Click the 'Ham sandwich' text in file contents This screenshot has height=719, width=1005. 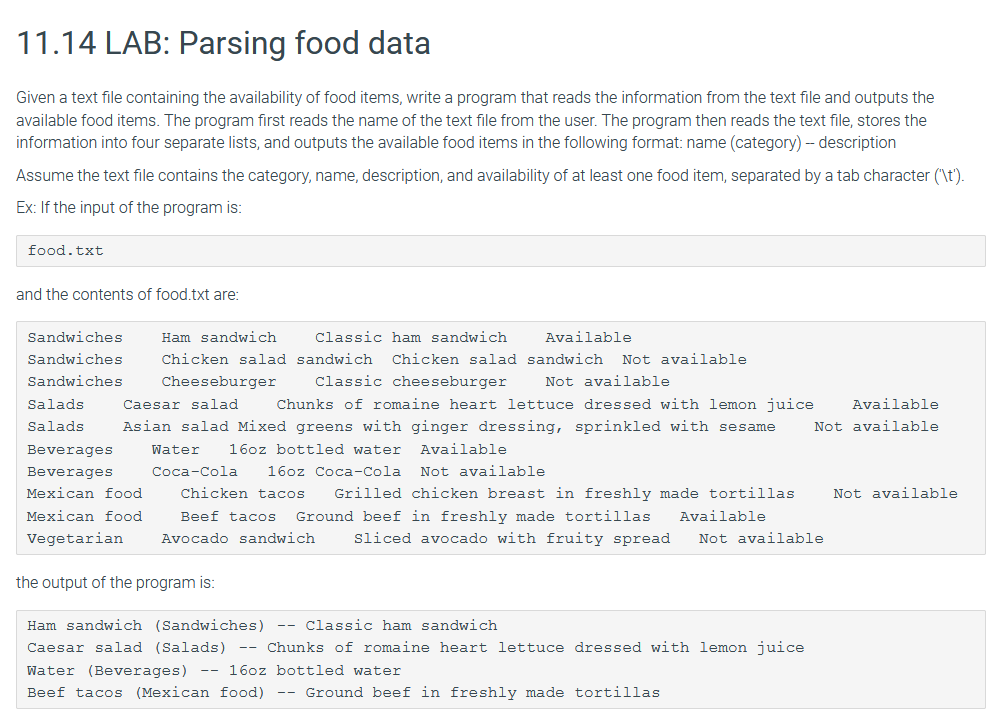coord(219,338)
